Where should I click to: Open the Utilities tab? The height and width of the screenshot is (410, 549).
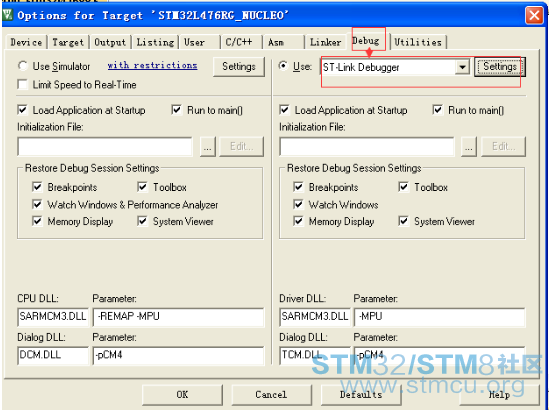point(418,42)
